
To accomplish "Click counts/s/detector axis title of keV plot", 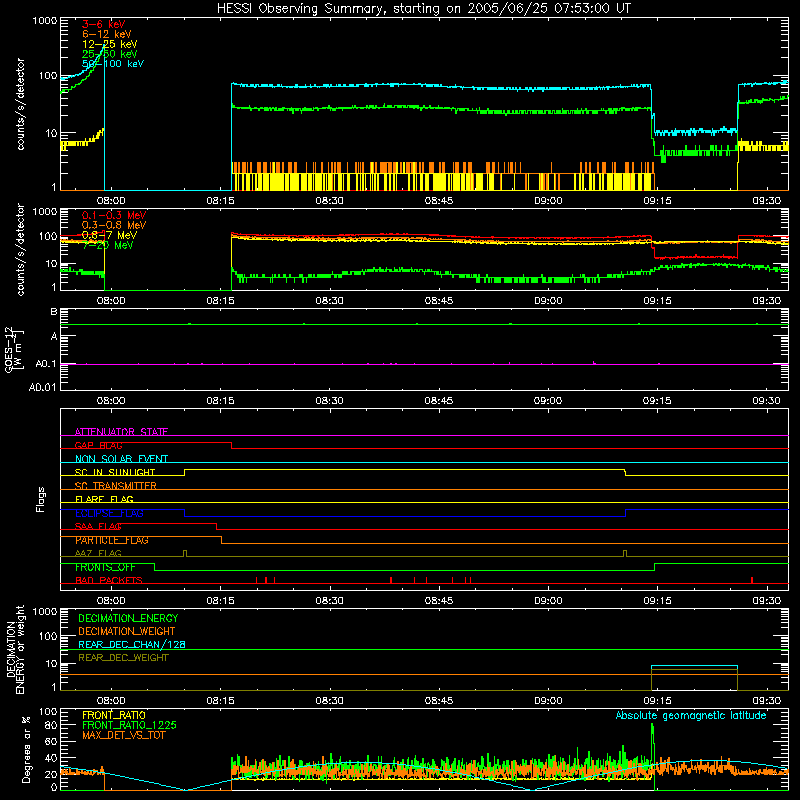I will point(20,104).
